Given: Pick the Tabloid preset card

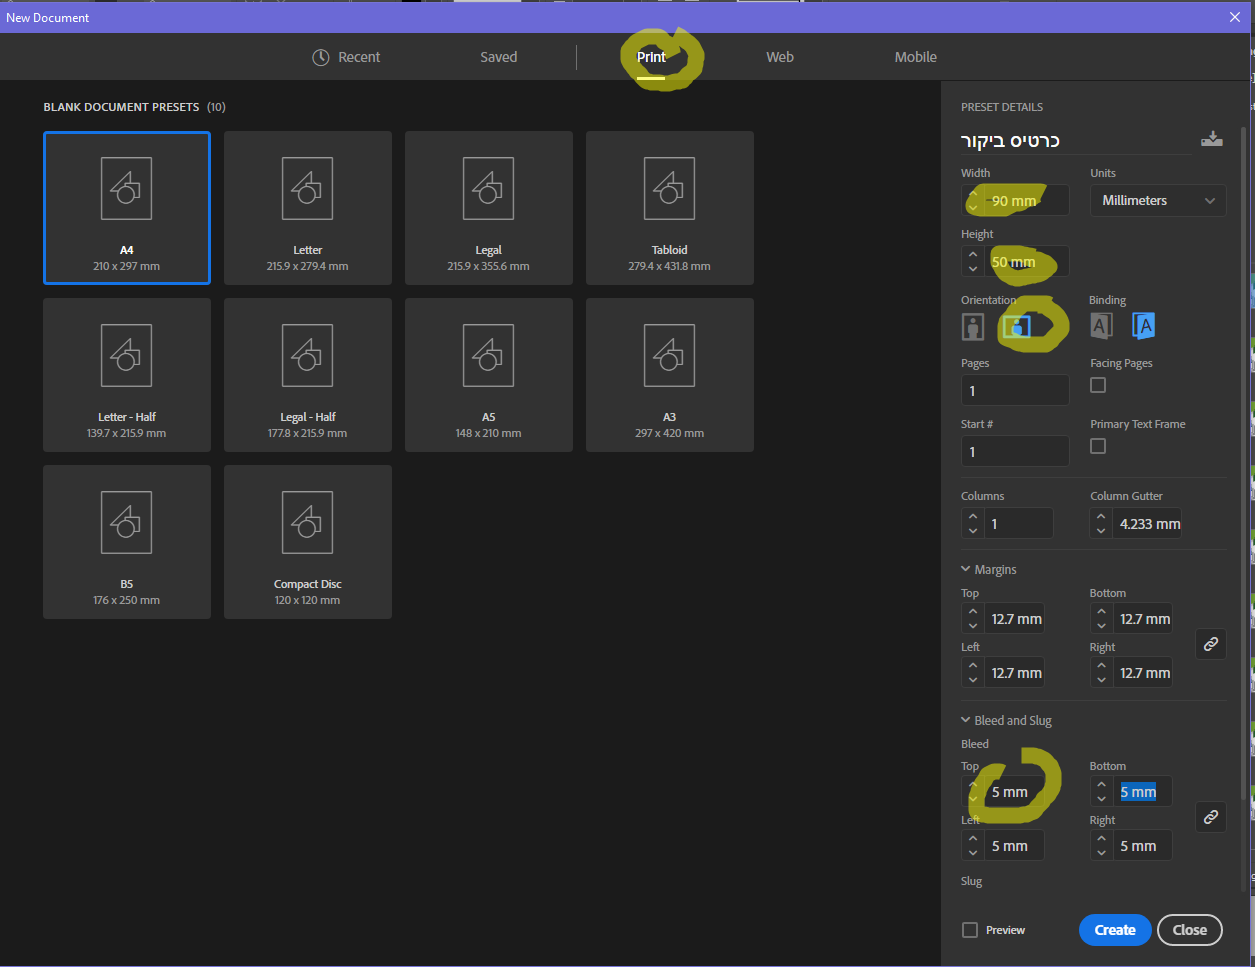Looking at the screenshot, I should pos(670,208).
